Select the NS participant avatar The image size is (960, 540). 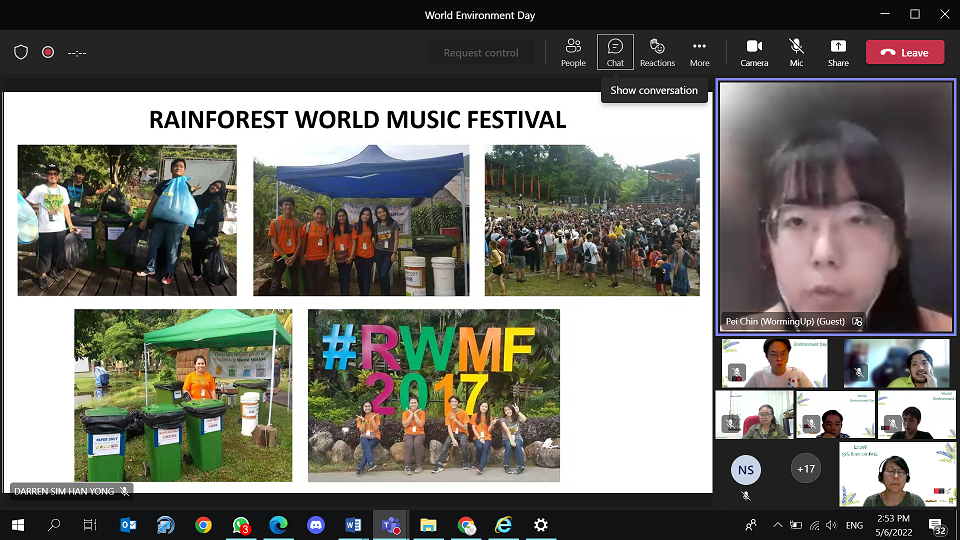click(x=746, y=470)
